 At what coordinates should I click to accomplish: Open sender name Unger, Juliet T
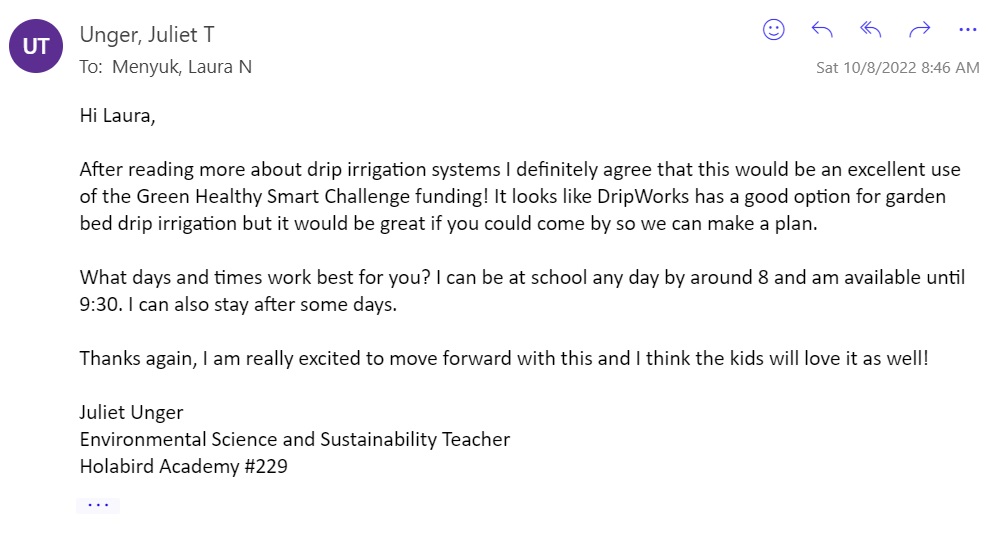[147, 35]
